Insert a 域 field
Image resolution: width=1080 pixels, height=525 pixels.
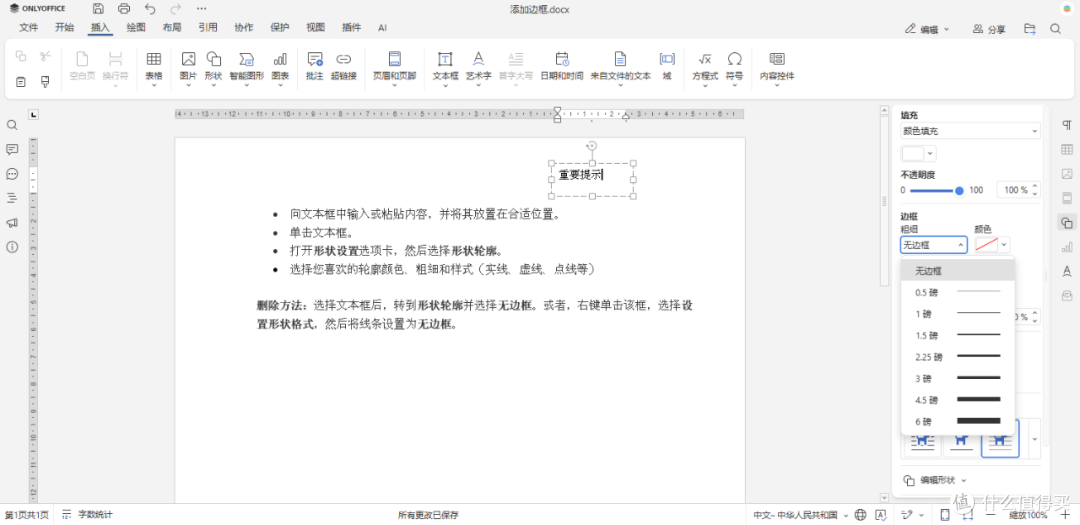[x=667, y=66]
